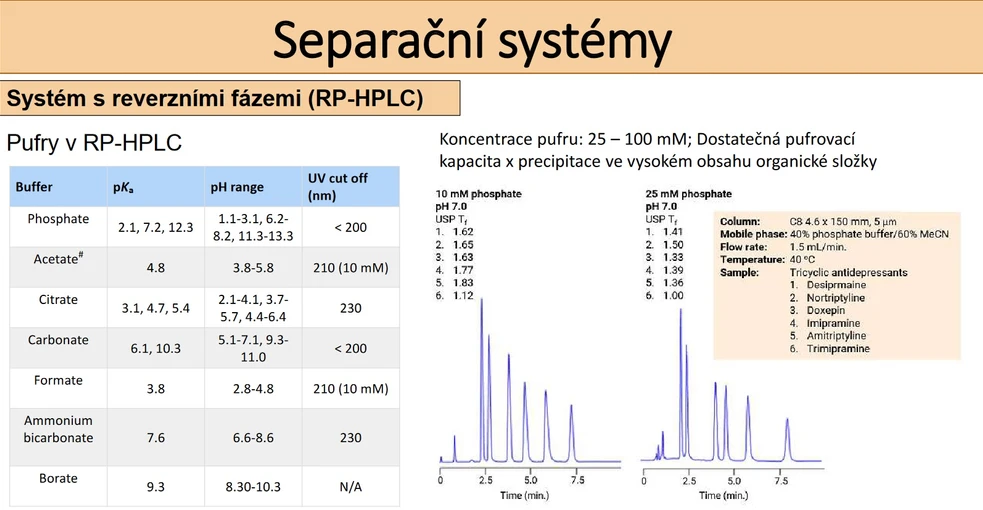This screenshot has width=983, height=510.
Task: Click the '1.5 mL/min.' flow rate value
Action: (x=818, y=247)
